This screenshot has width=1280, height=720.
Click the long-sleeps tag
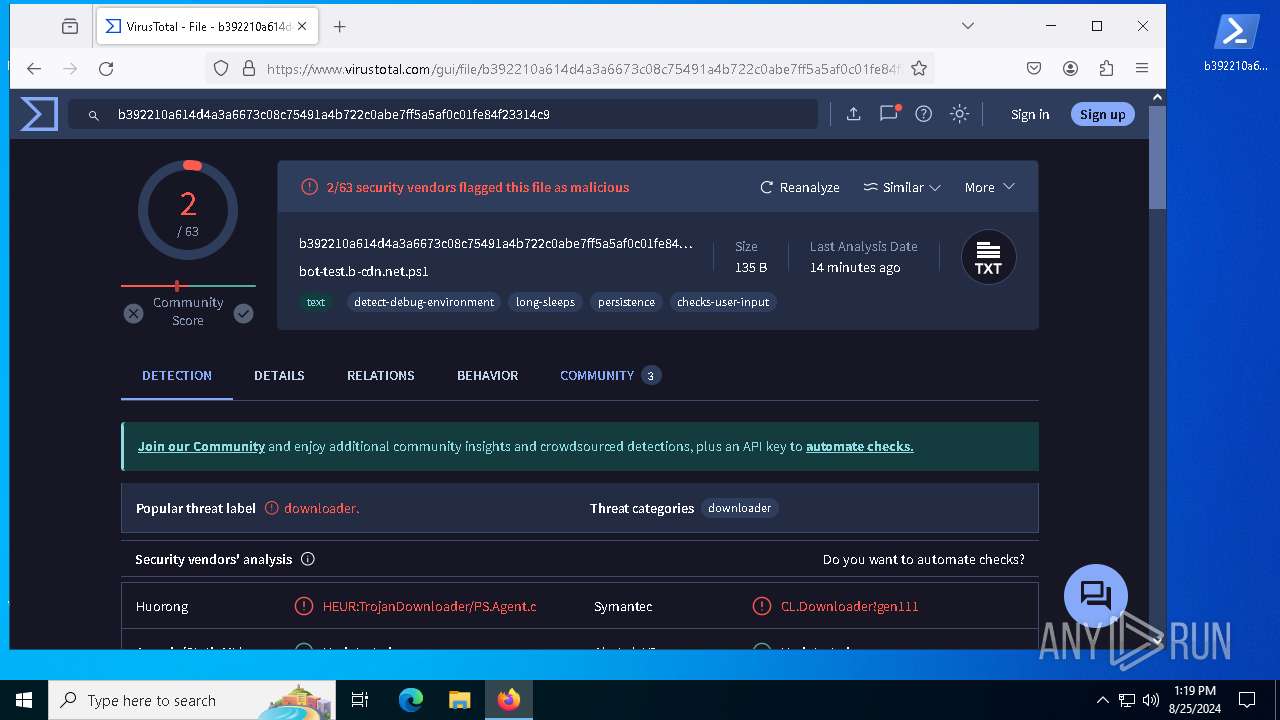point(545,302)
